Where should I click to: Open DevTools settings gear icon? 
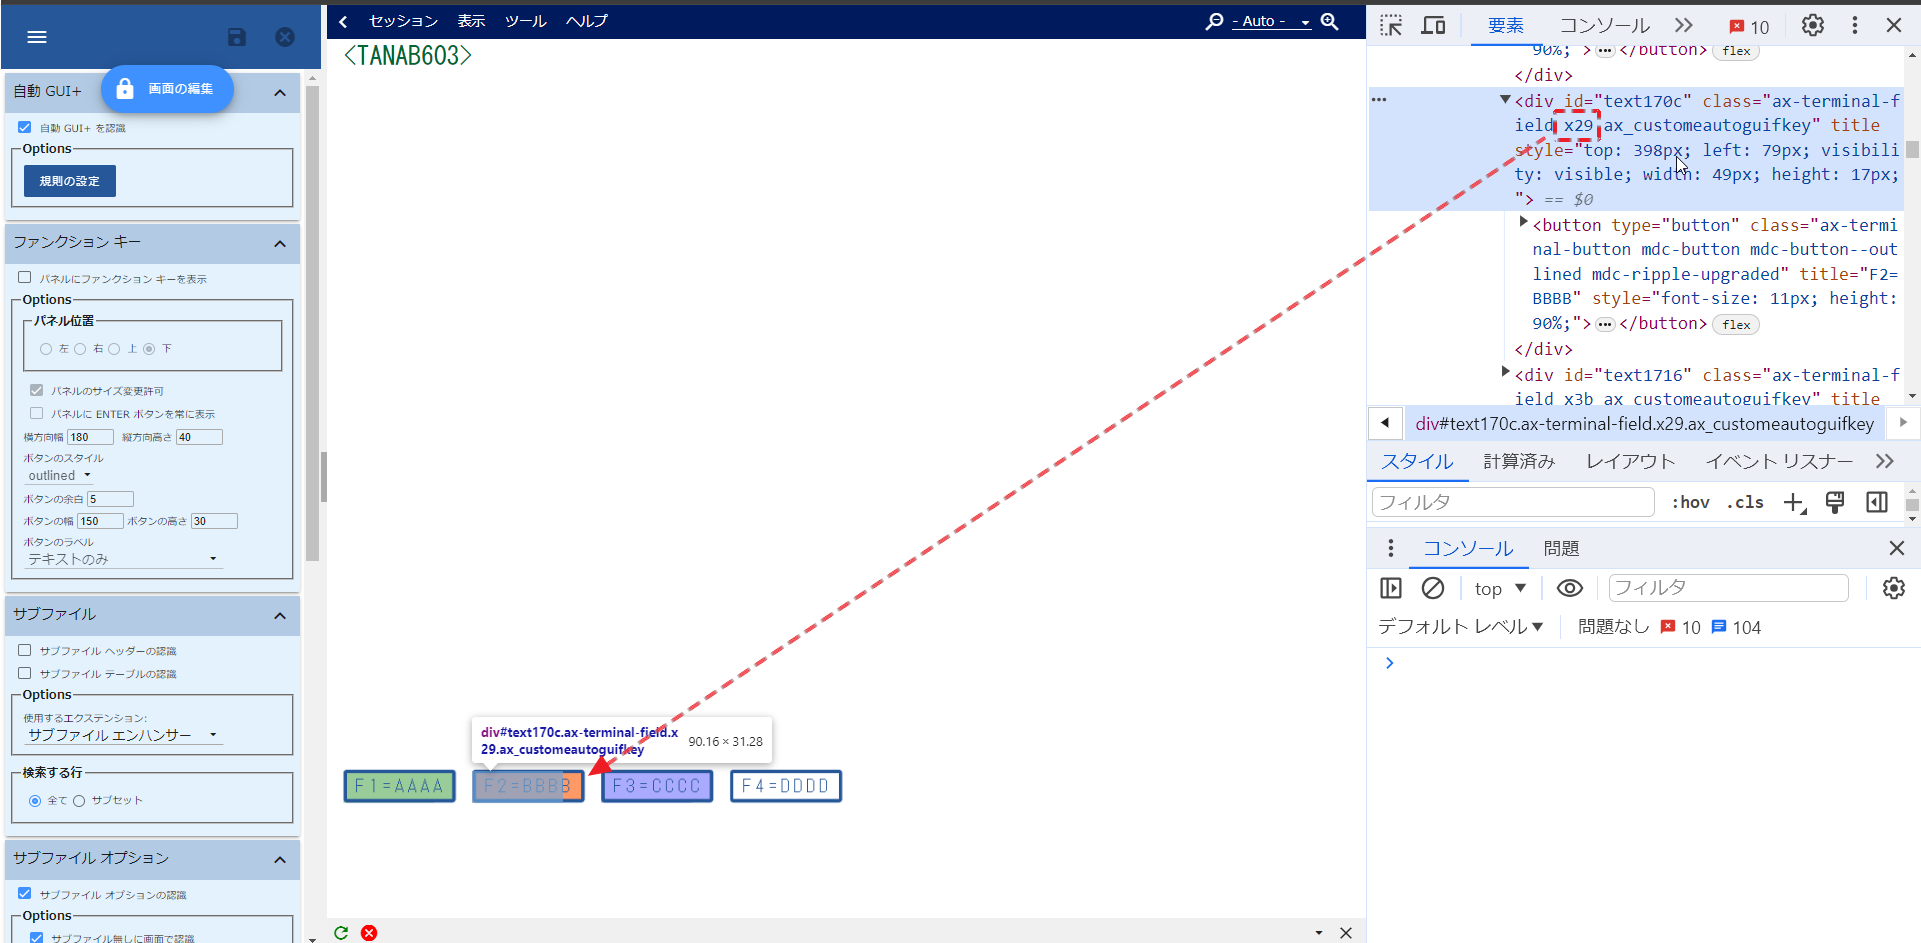click(1813, 25)
